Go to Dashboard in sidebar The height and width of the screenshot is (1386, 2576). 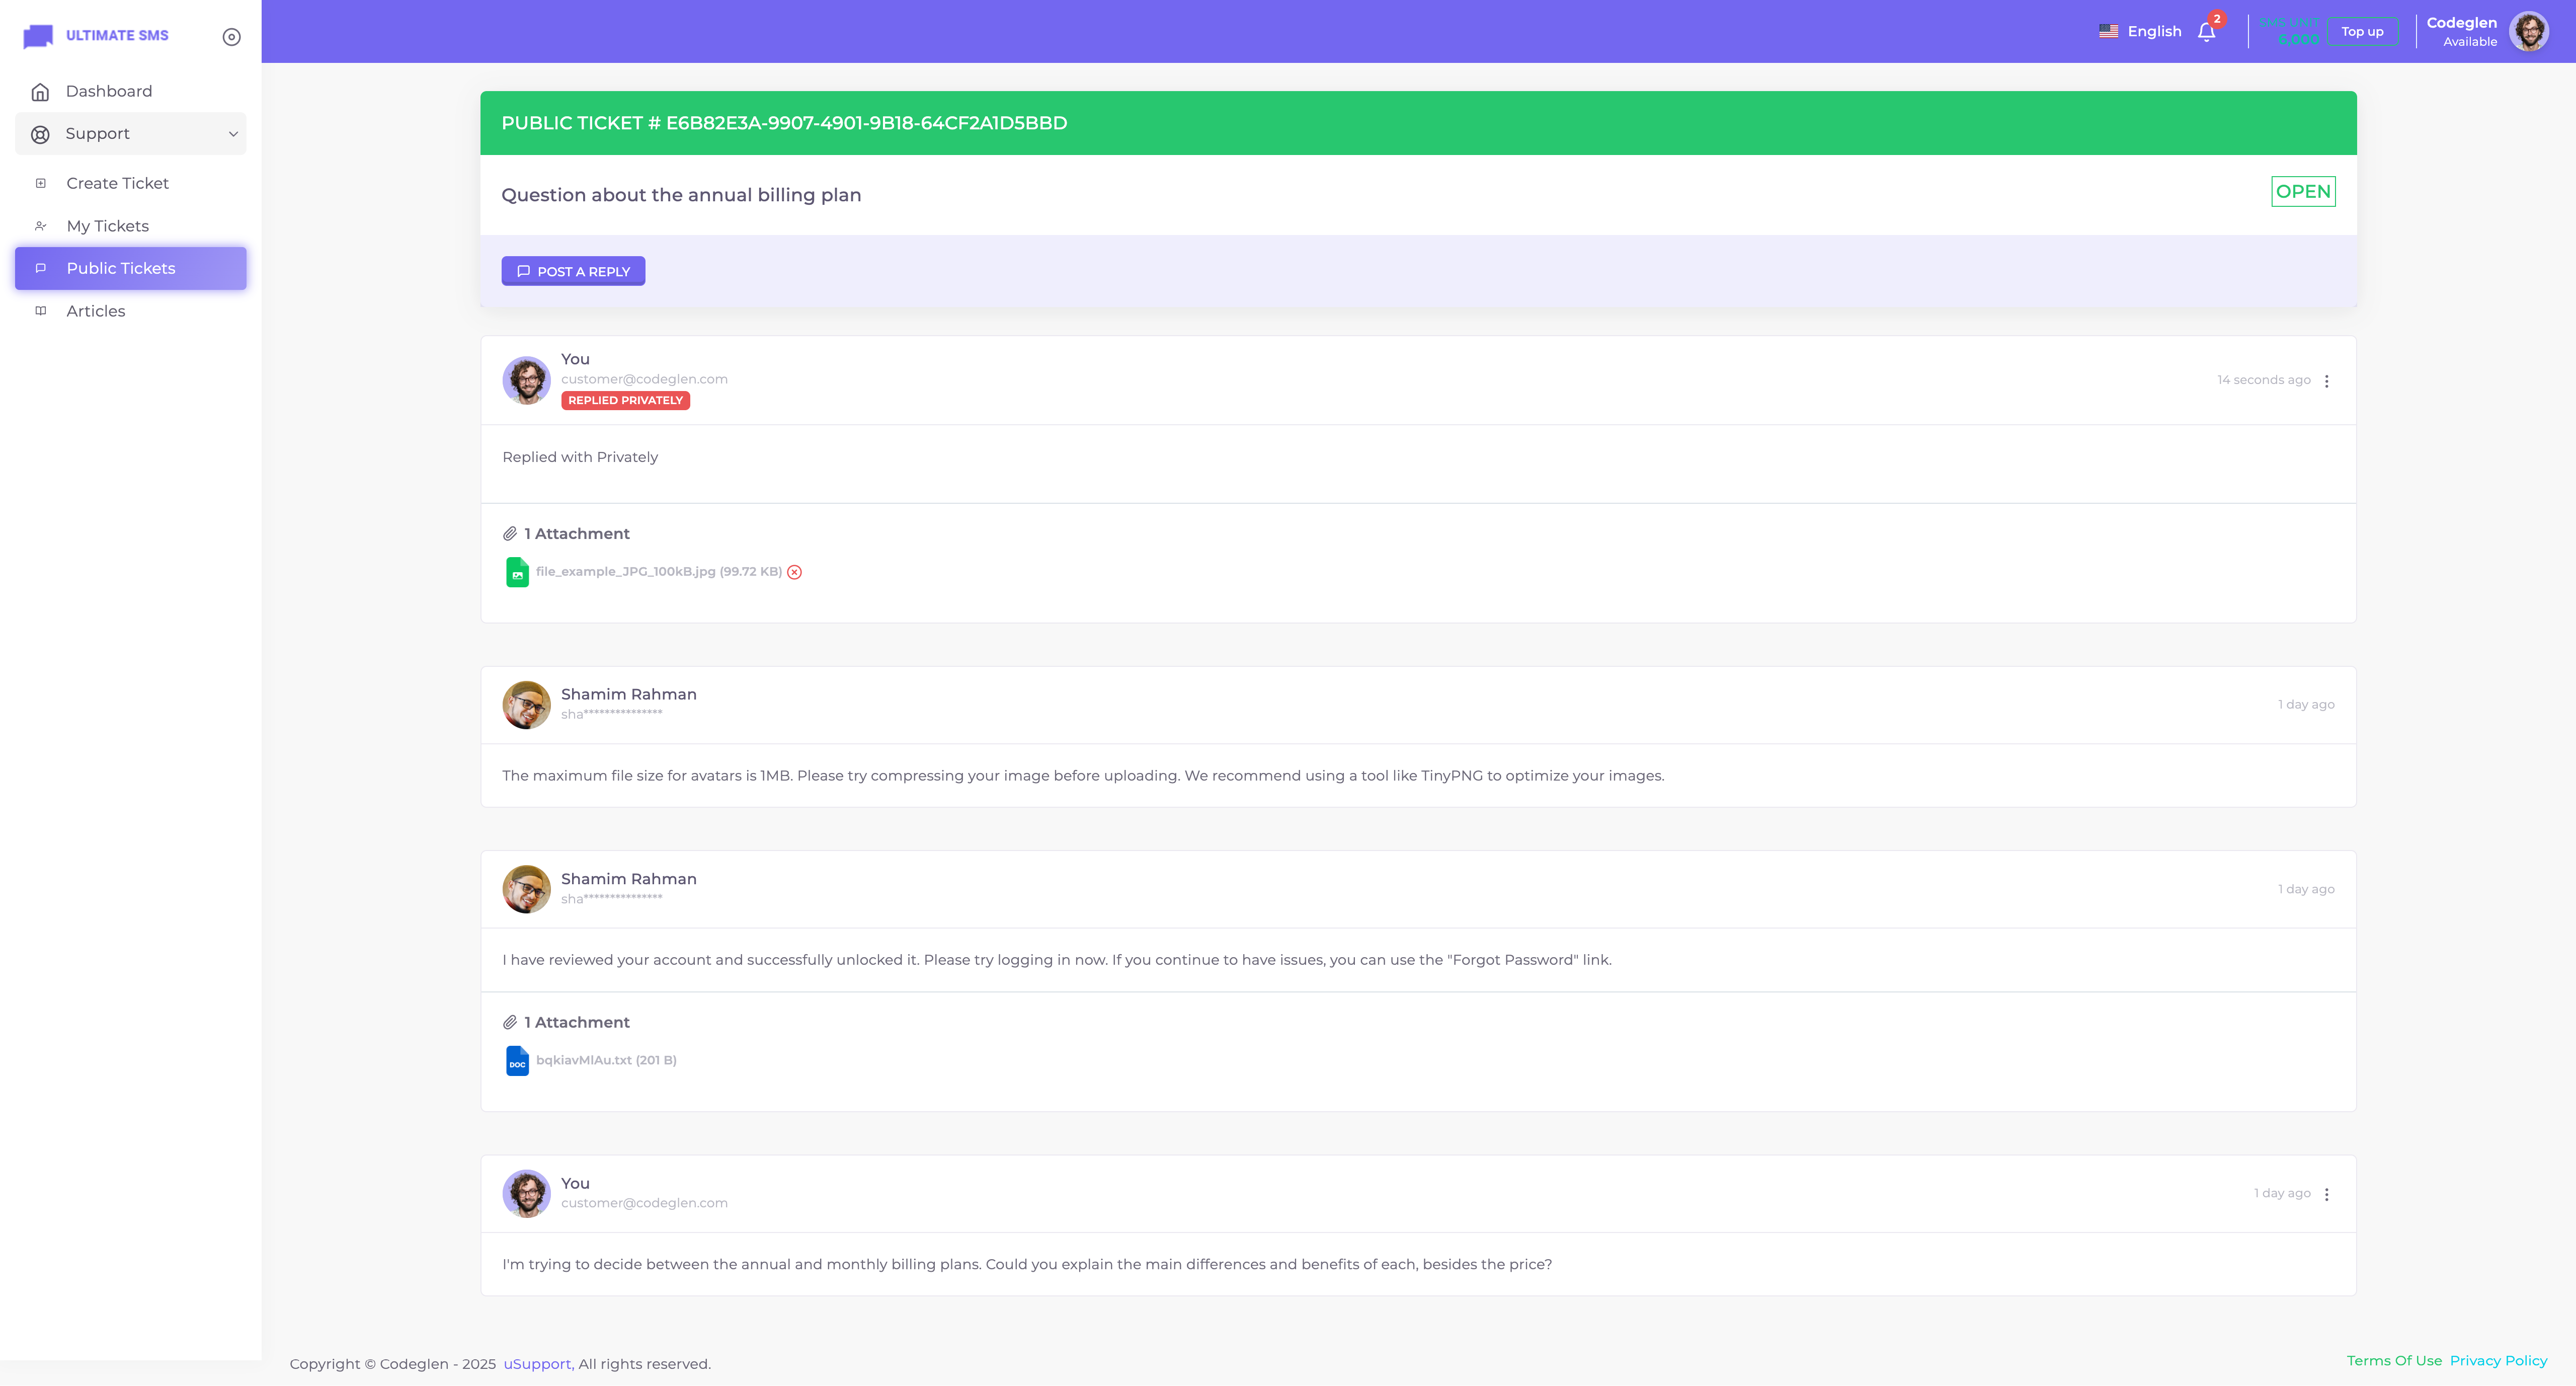click(109, 91)
